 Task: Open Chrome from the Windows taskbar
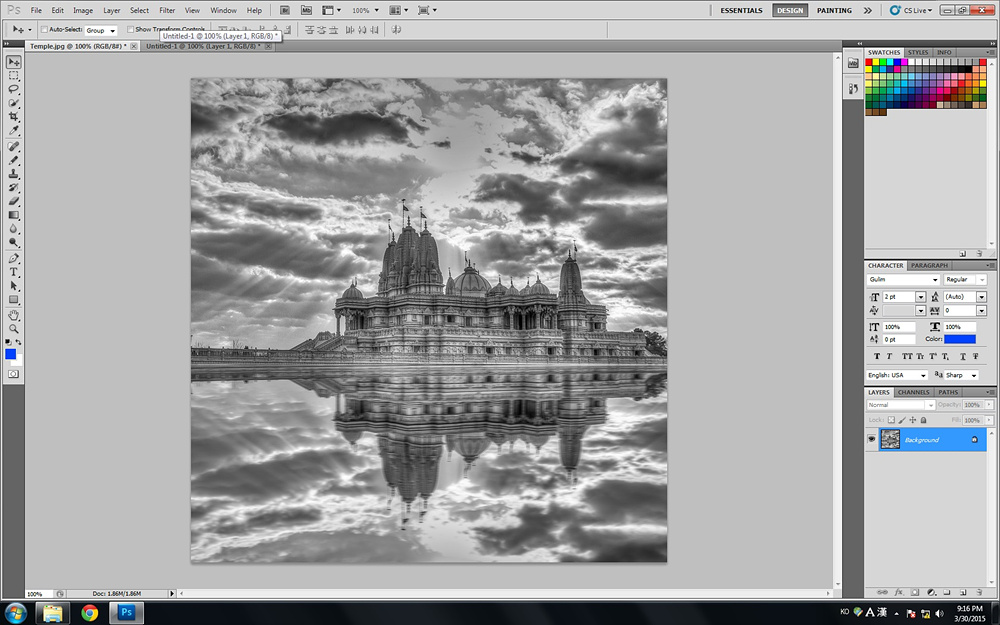click(x=90, y=612)
